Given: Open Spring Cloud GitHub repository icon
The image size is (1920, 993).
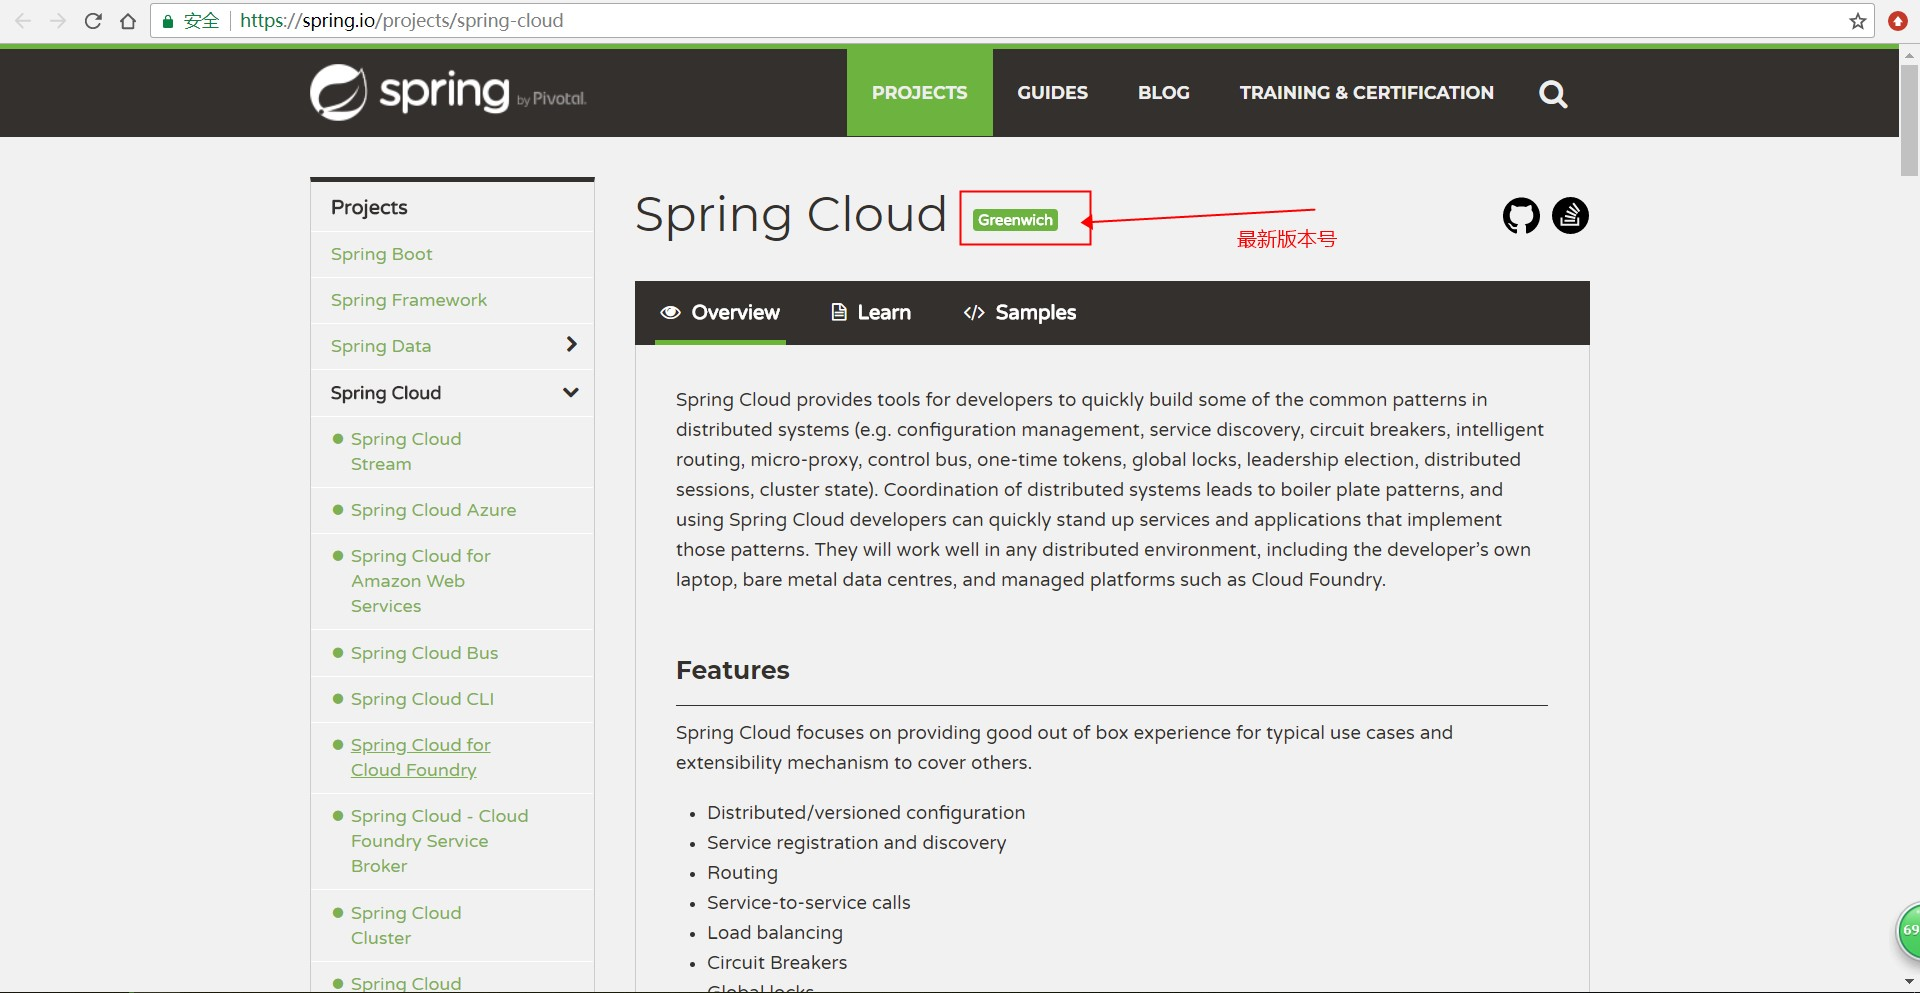Looking at the screenshot, I should [1521, 216].
